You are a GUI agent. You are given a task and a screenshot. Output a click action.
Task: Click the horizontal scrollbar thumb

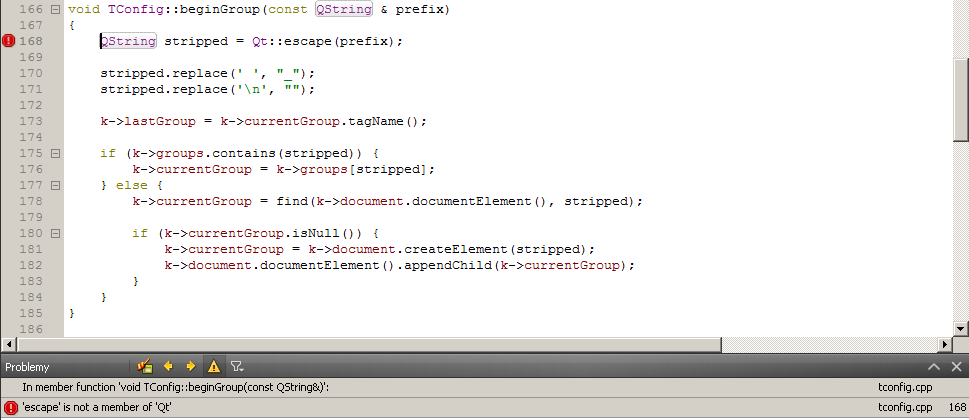(x=369, y=344)
